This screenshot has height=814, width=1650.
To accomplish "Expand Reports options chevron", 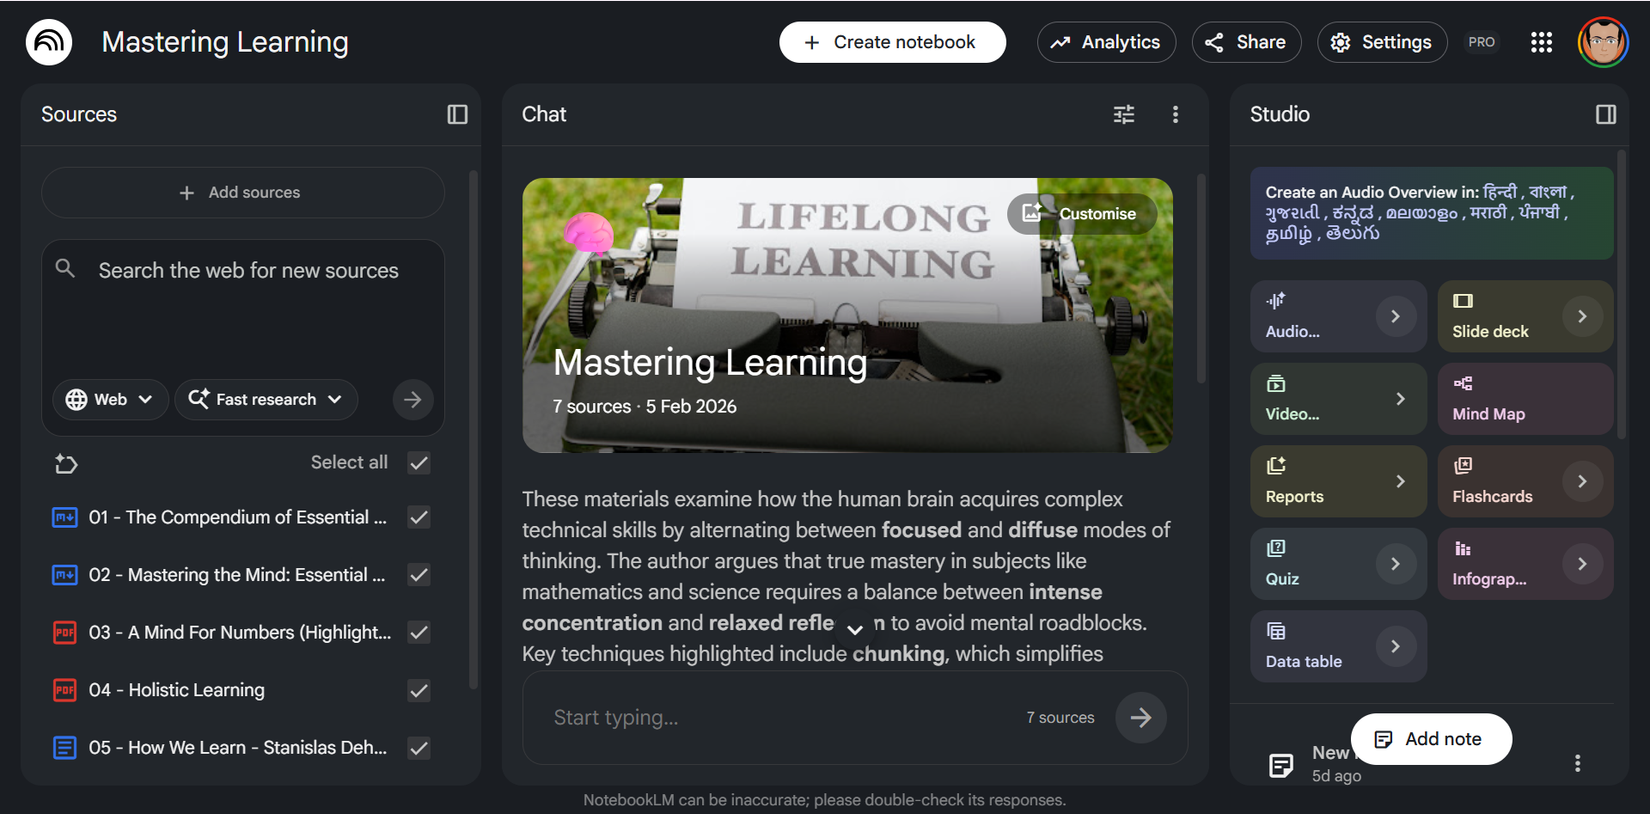I will tap(1400, 481).
